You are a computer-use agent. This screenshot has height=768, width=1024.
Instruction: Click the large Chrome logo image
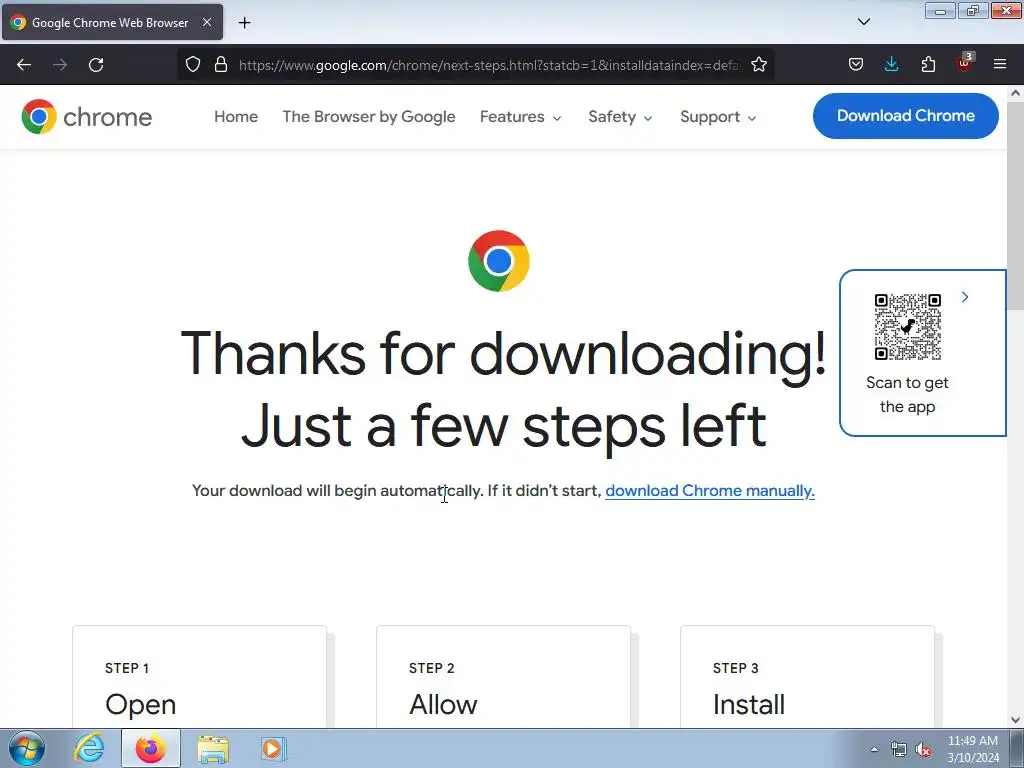[x=498, y=261]
